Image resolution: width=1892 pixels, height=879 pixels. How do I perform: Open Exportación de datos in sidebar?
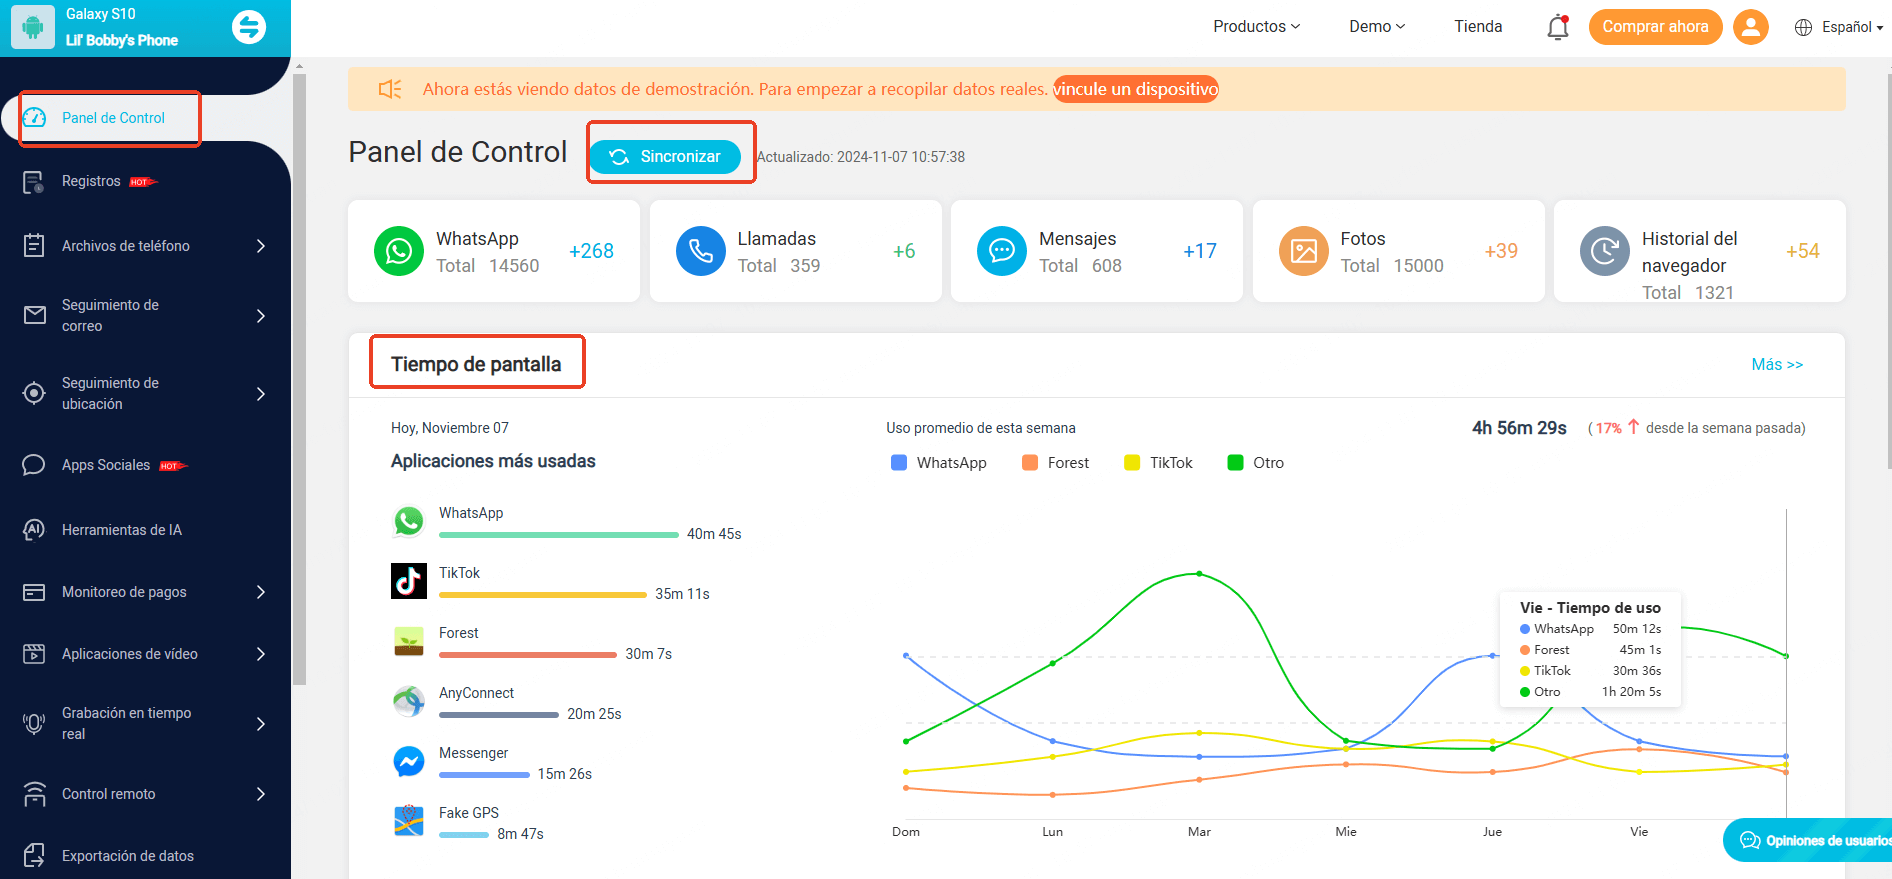pos(128,856)
